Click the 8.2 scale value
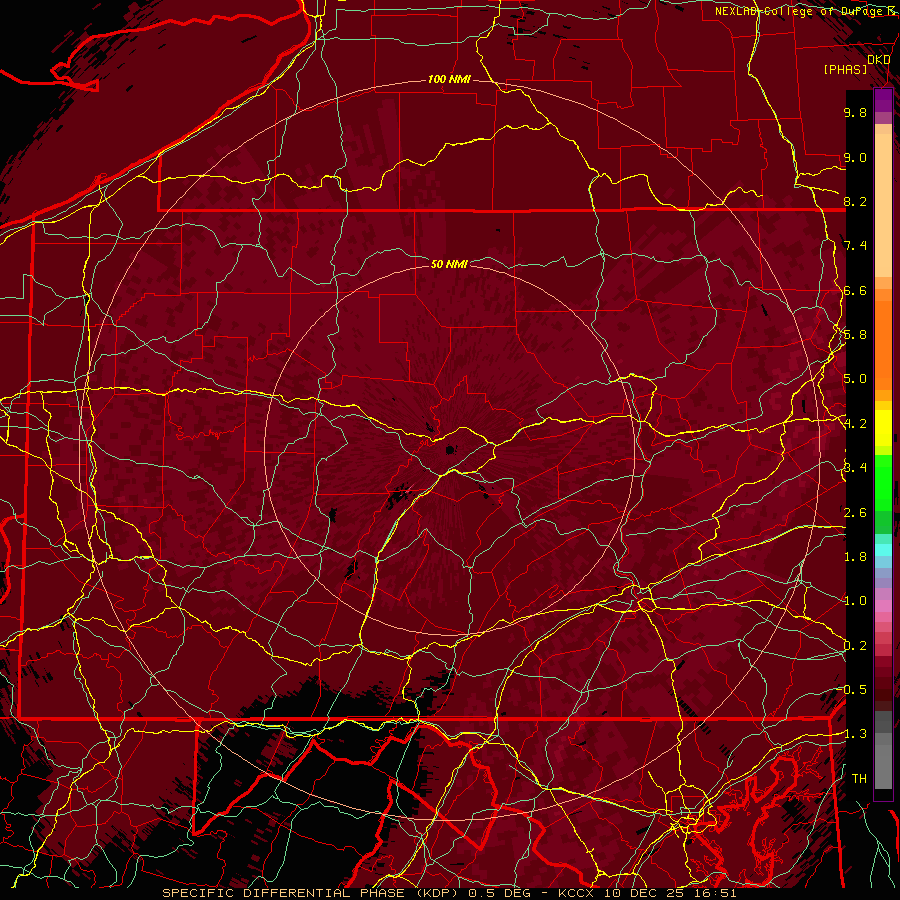This screenshot has height=900, width=900. pos(855,201)
